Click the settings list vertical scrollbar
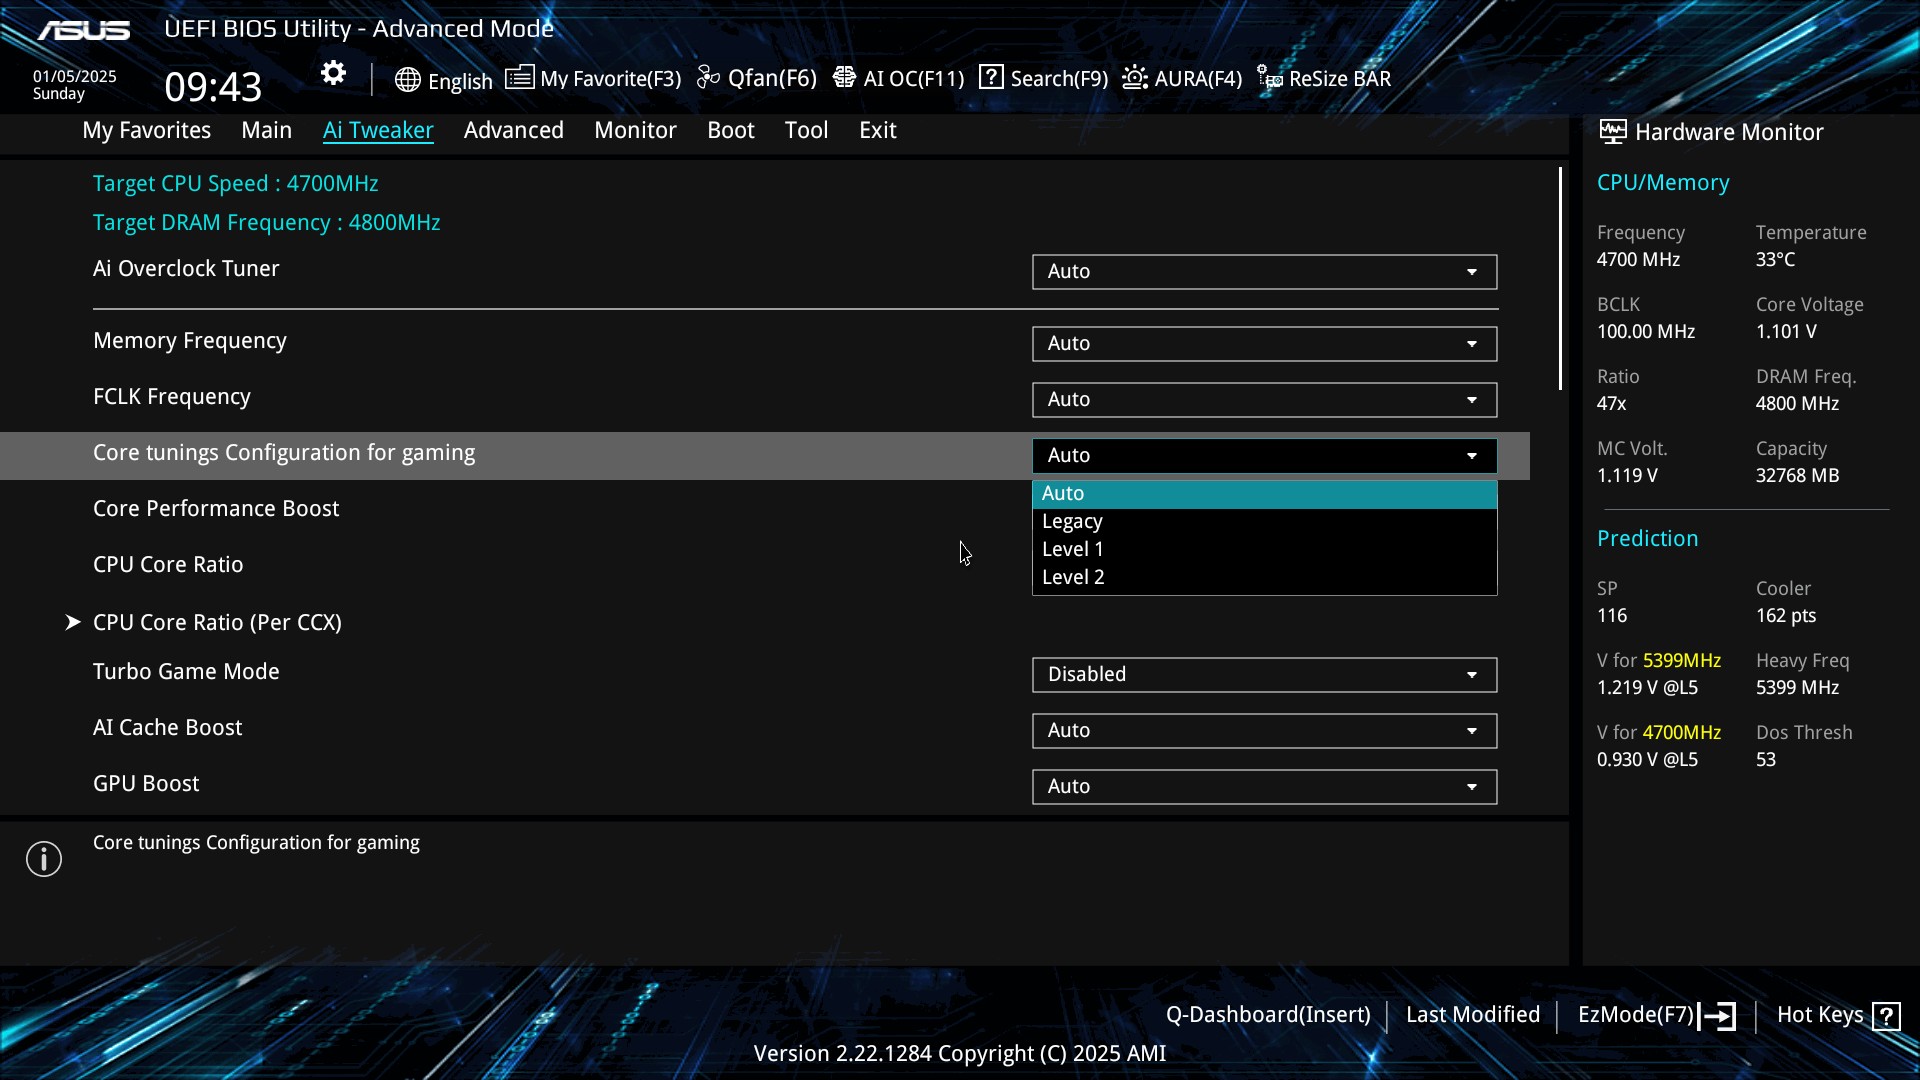 [x=1560, y=280]
